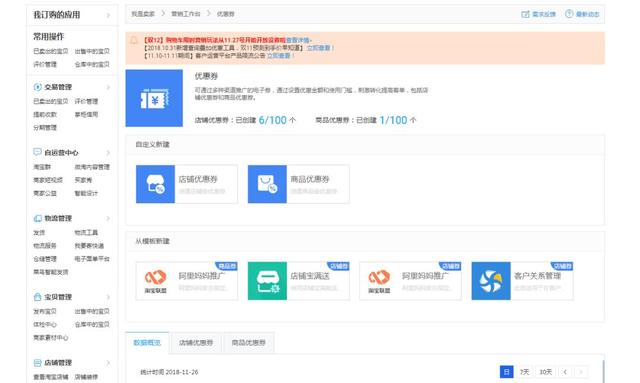This screenshot has height=383, width=640.
Task: Select the 日 time range button
Action: click(x=507, y=372)
